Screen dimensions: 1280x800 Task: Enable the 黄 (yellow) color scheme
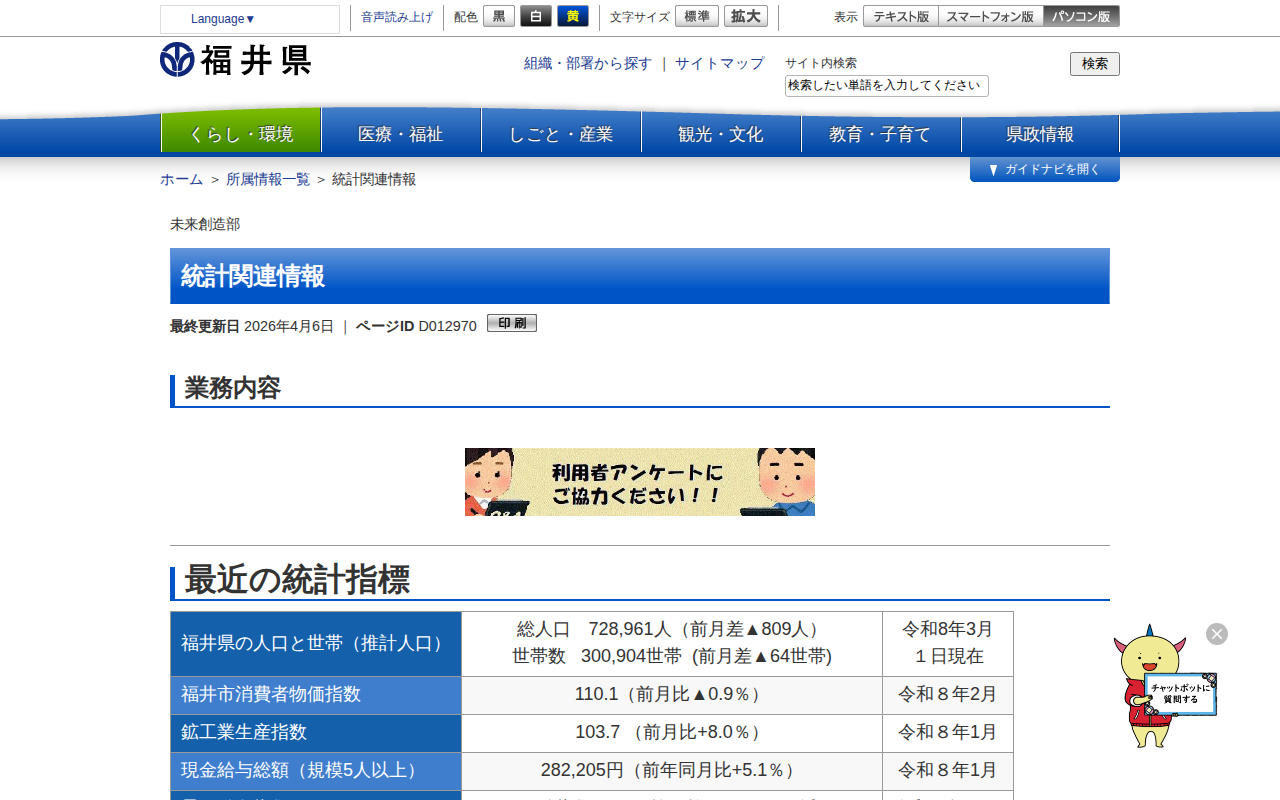(572, 16)
